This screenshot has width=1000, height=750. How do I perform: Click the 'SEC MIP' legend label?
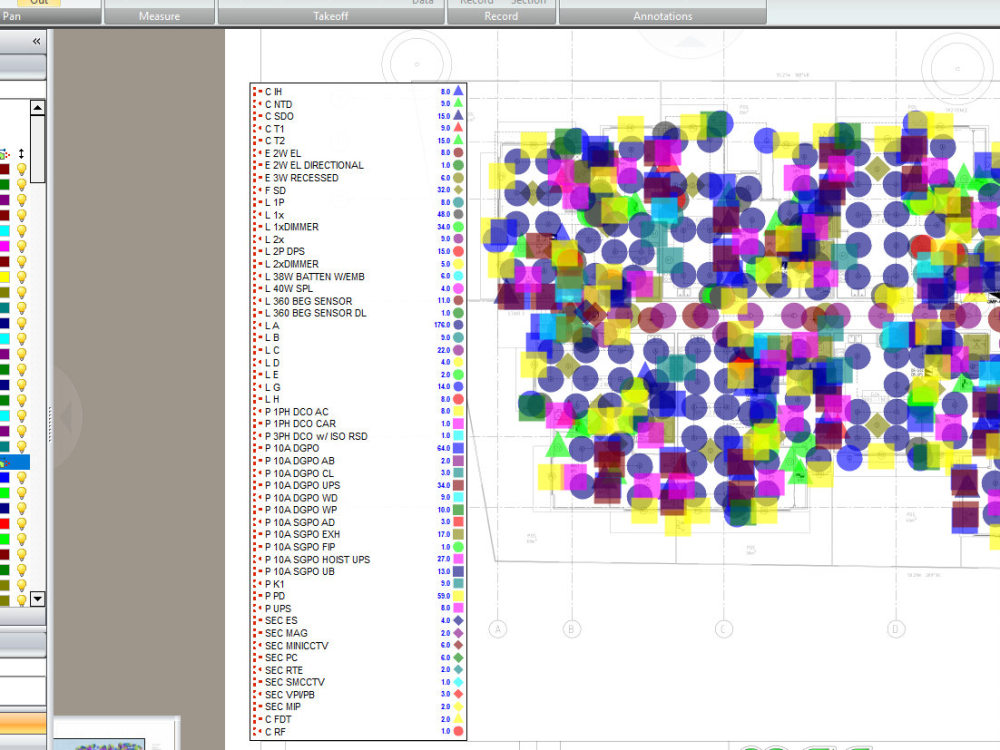click(283, 707)
